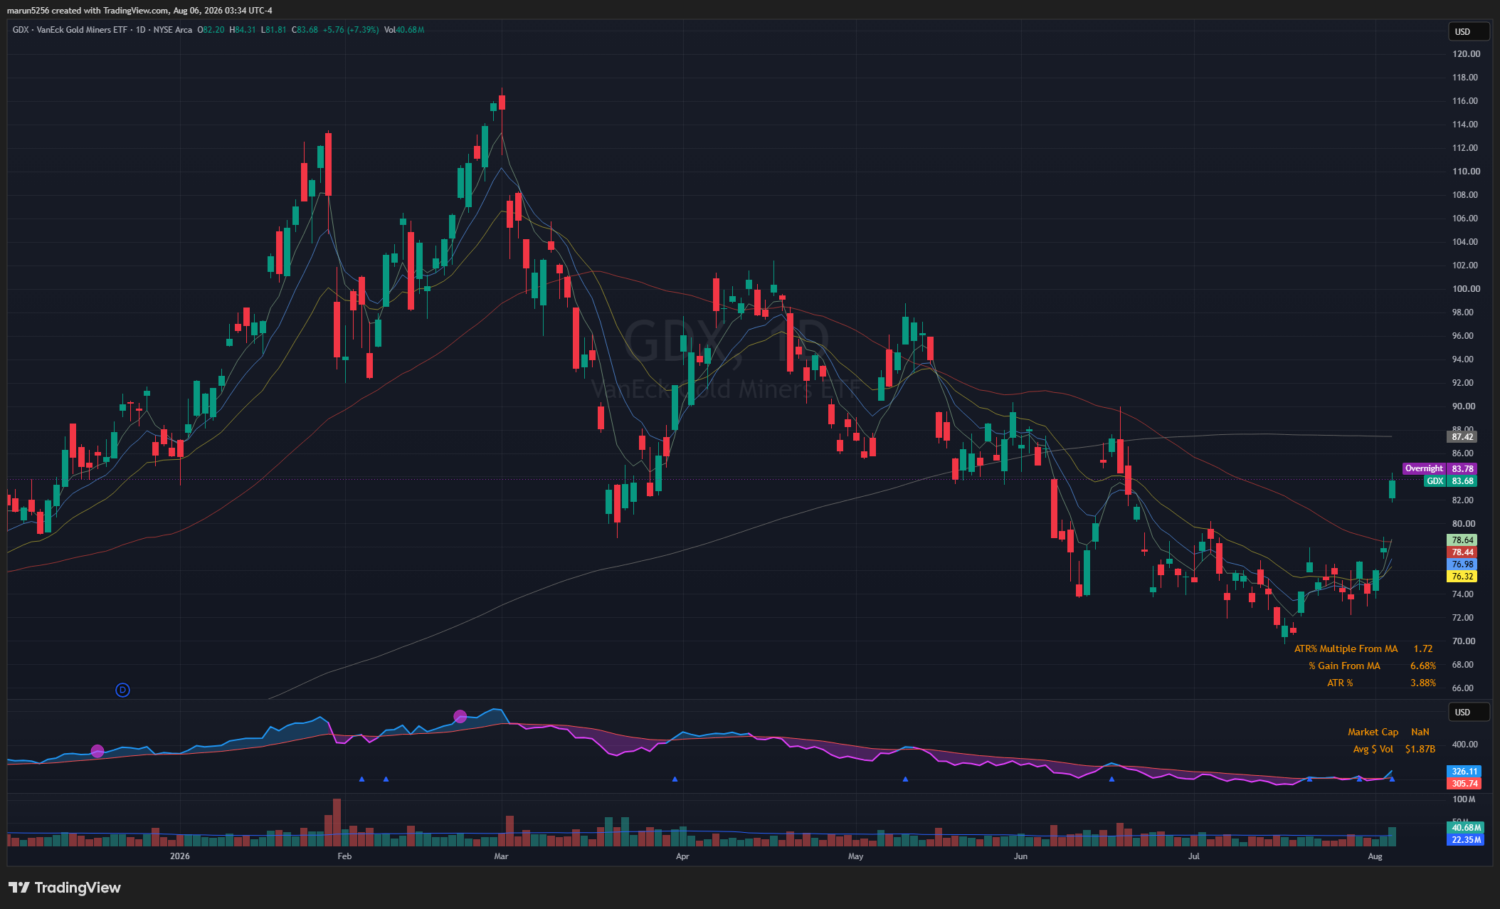
Task: Click the red 305.74 indicator value label
Action: [x=1464, y=783]
